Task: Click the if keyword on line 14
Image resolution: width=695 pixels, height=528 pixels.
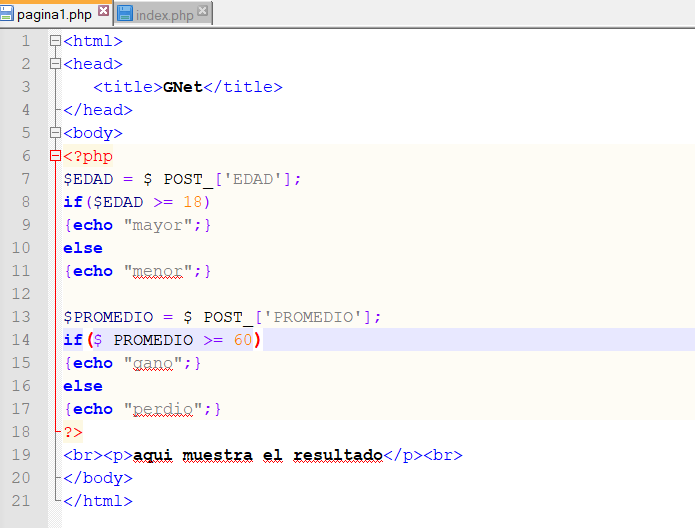Action: [x=73, y=340]
